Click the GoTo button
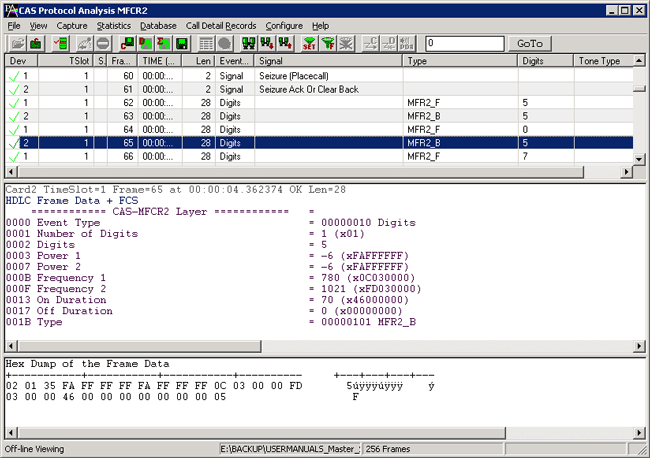 click(530, 44)
